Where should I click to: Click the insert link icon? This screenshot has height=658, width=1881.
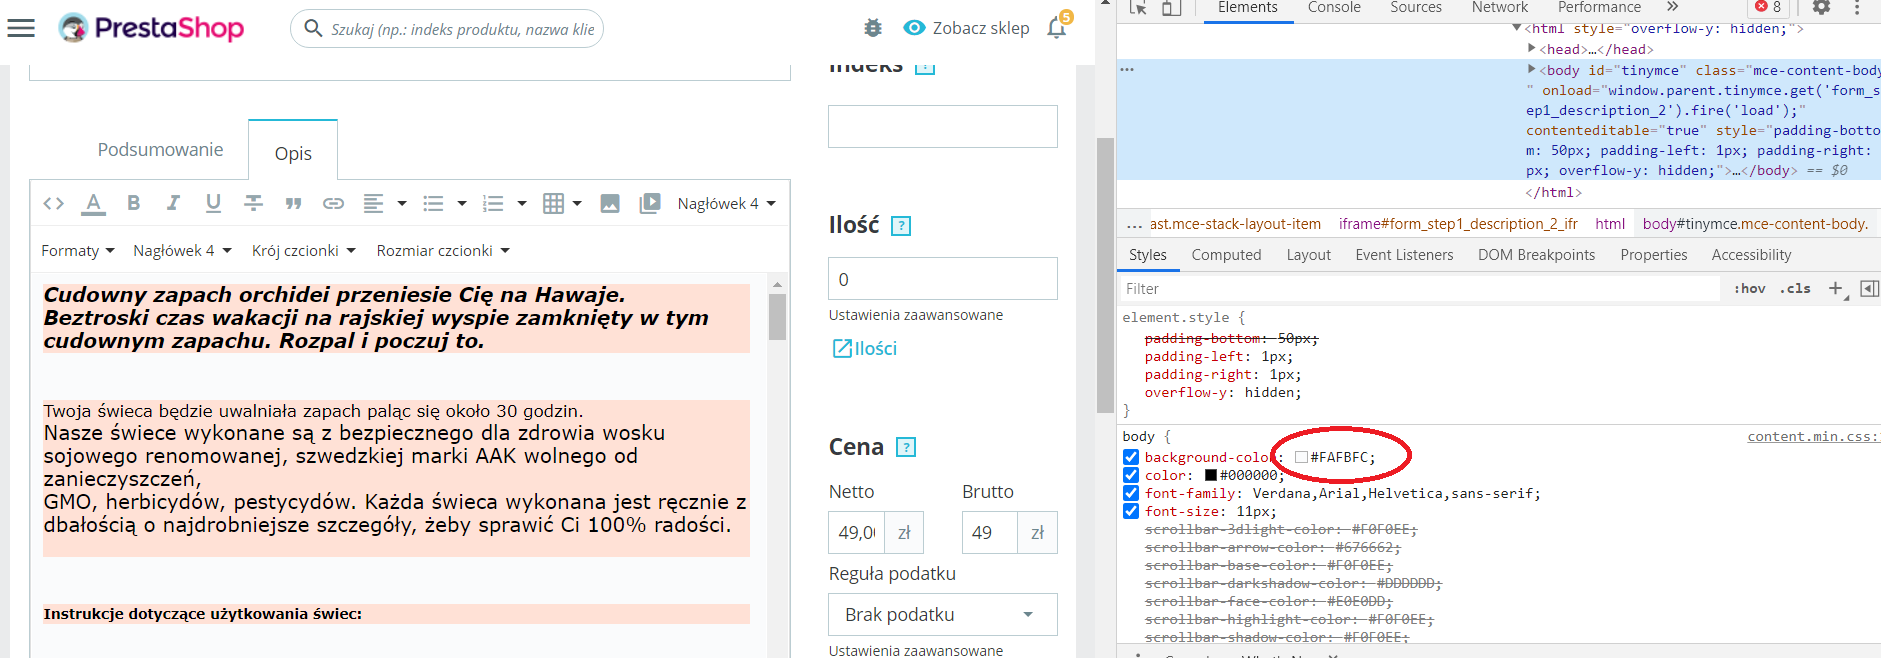pyautogui.click(x=333, y=204)
